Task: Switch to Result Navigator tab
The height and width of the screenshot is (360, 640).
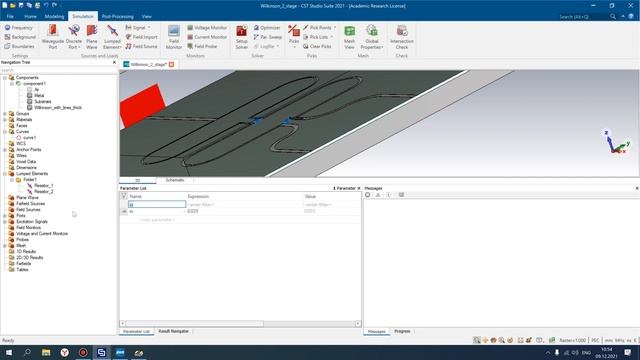Action: pyautogui.click(x=173, y=331)
